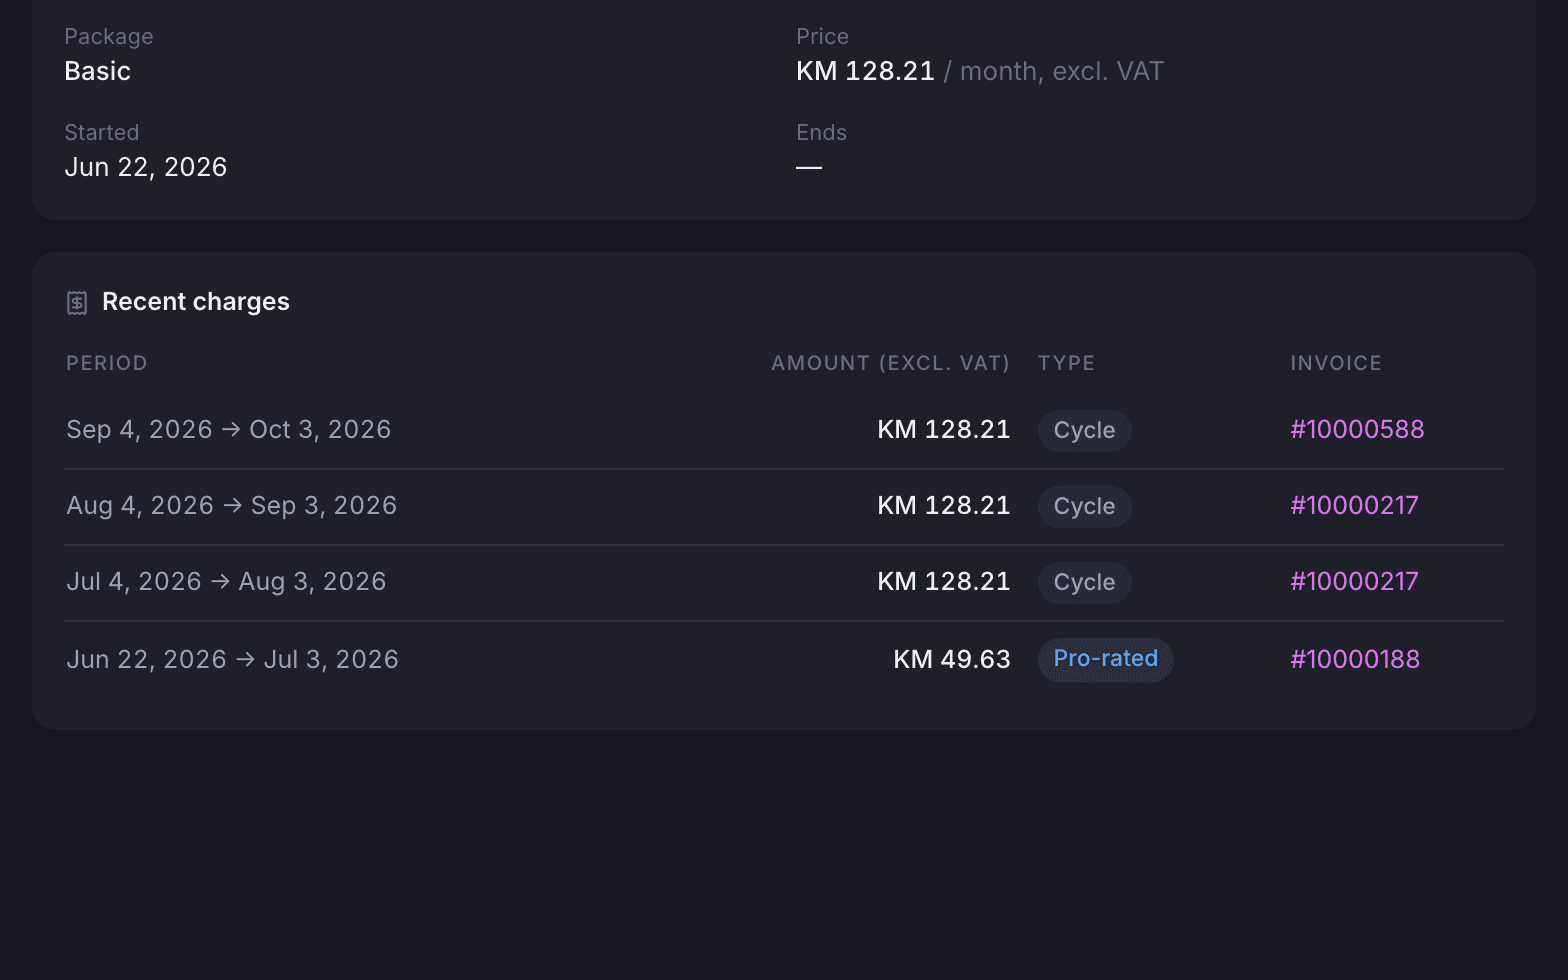The image size is (1568, 980).
Task: Click the "TYPE" column header
Action: tap(1066, 363)
